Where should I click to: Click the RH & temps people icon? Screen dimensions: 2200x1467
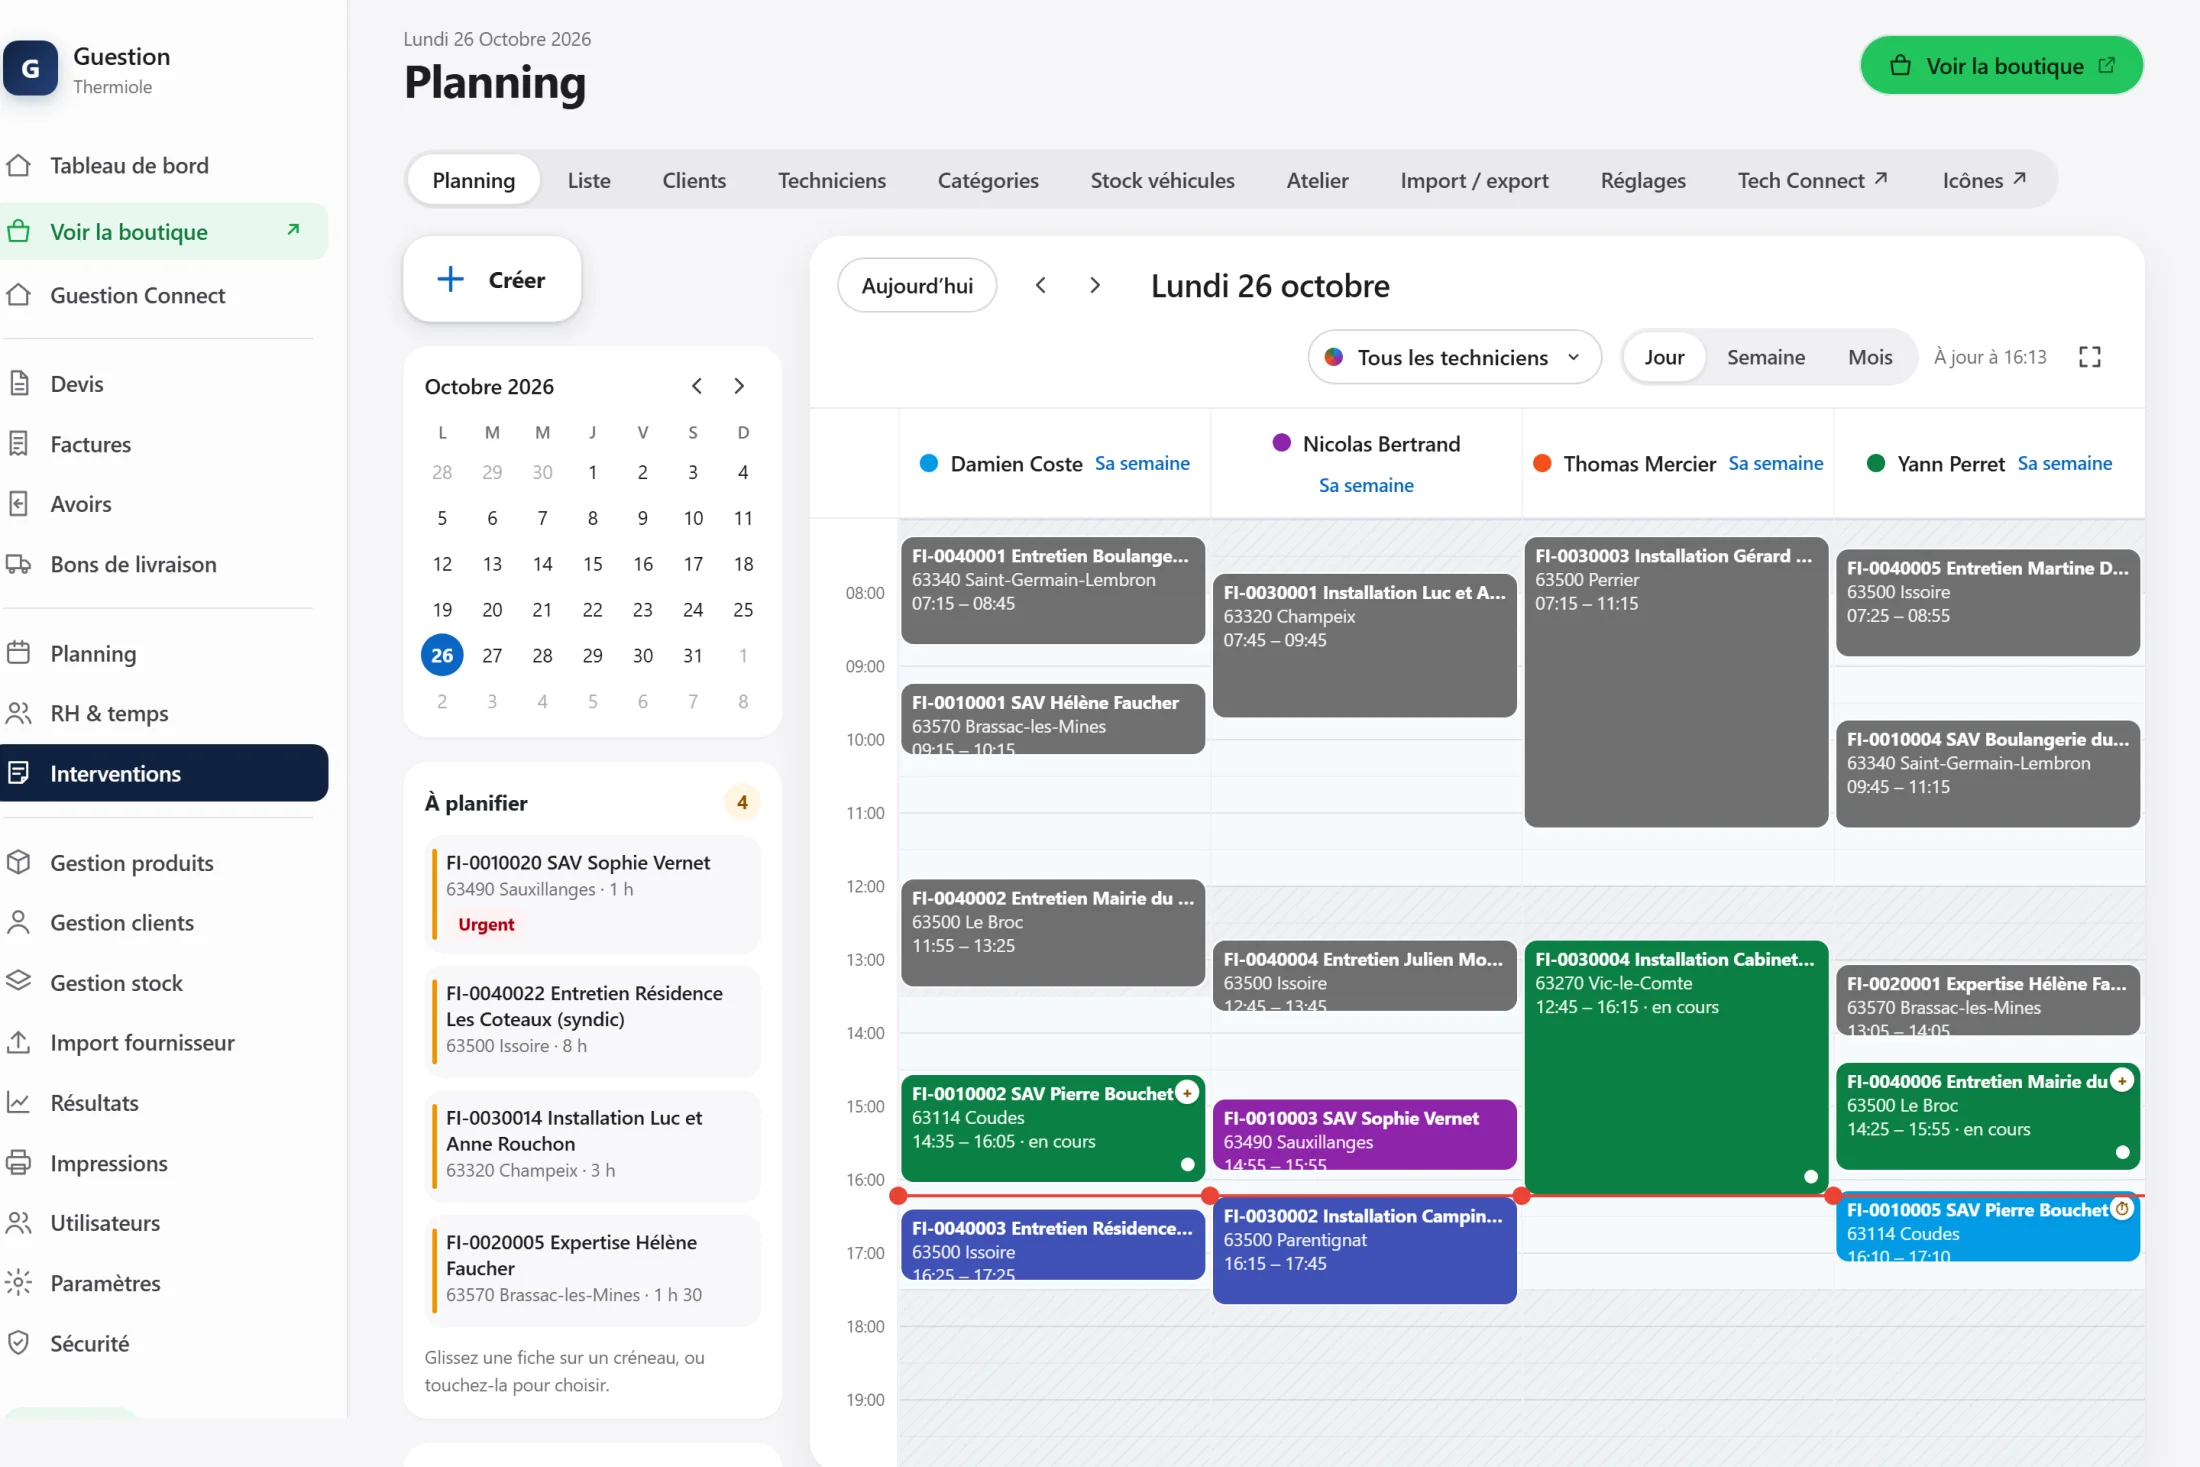pos(18,713)
